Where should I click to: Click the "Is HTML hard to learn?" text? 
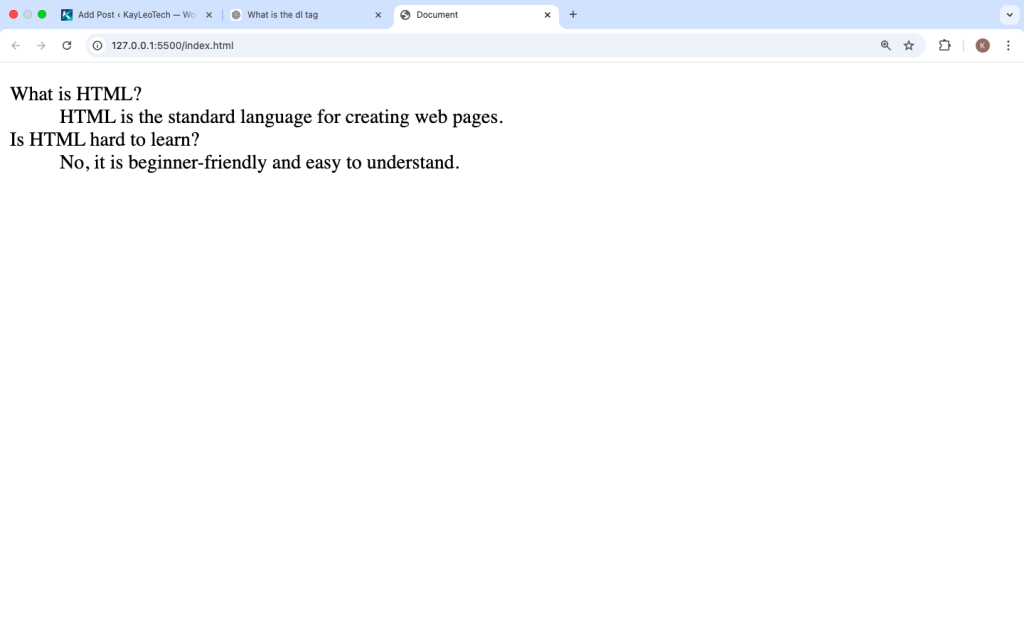[x=105, y=139]
